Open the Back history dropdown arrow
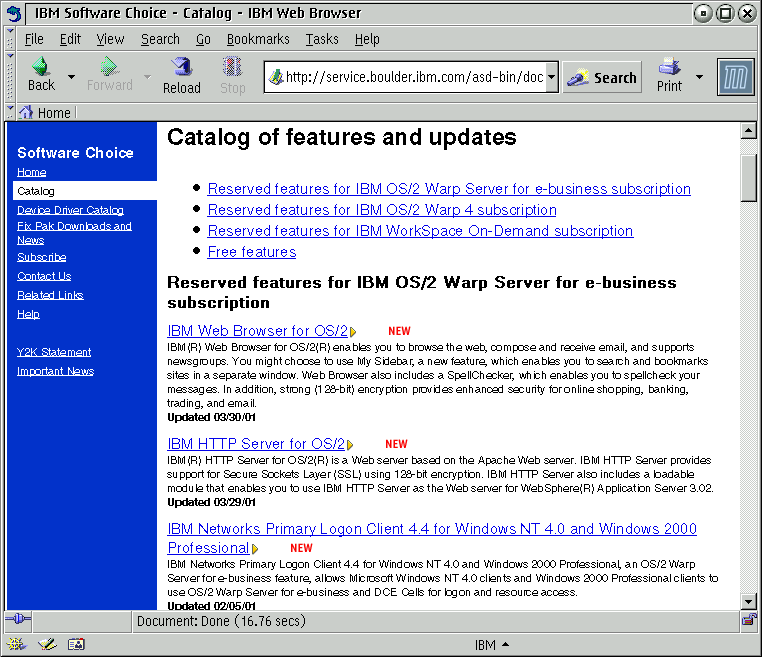The height and width of the screenshot is (657, 762). pyautogui.click(x=71, y=77)
